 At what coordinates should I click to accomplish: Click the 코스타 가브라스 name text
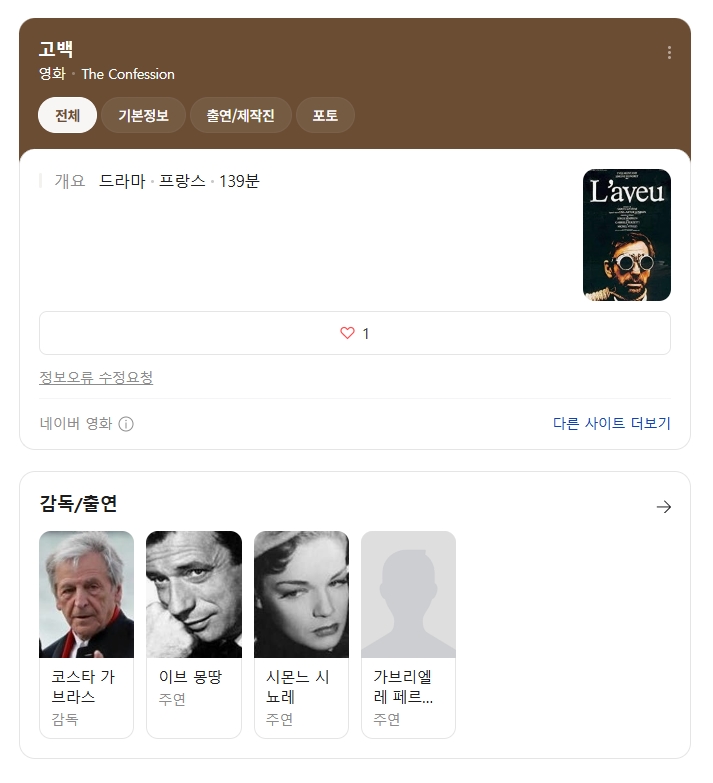click(84, 687)
